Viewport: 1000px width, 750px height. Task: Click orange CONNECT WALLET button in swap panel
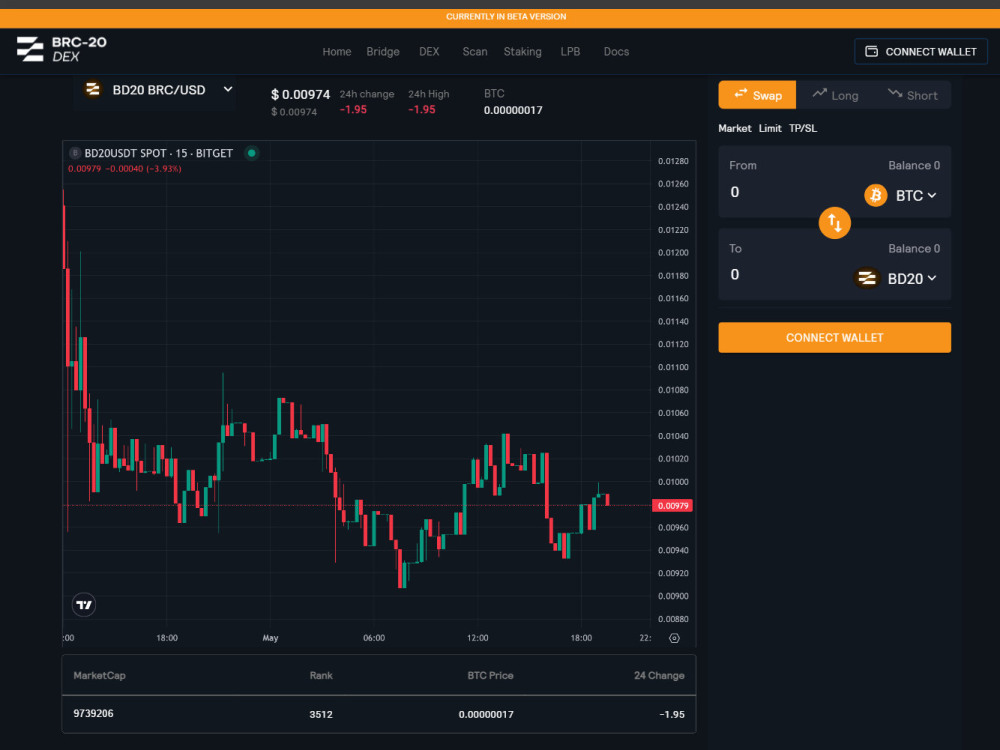point(834,337)
